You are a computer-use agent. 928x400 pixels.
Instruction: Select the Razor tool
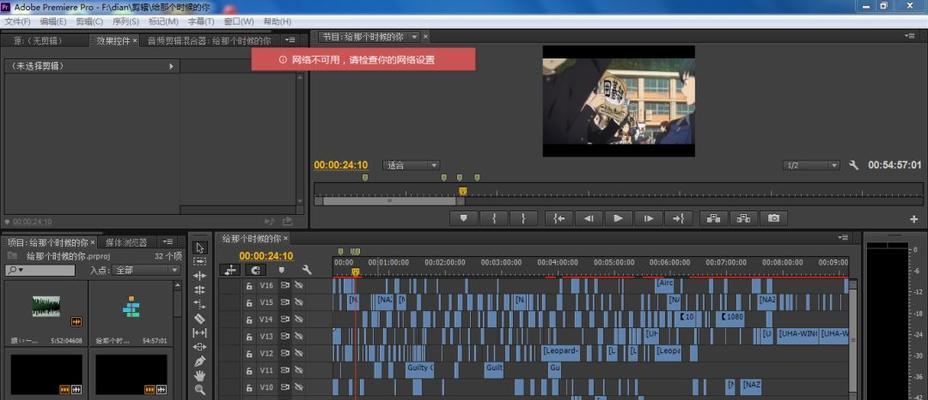pyautogui.click(x=200, y=318)
